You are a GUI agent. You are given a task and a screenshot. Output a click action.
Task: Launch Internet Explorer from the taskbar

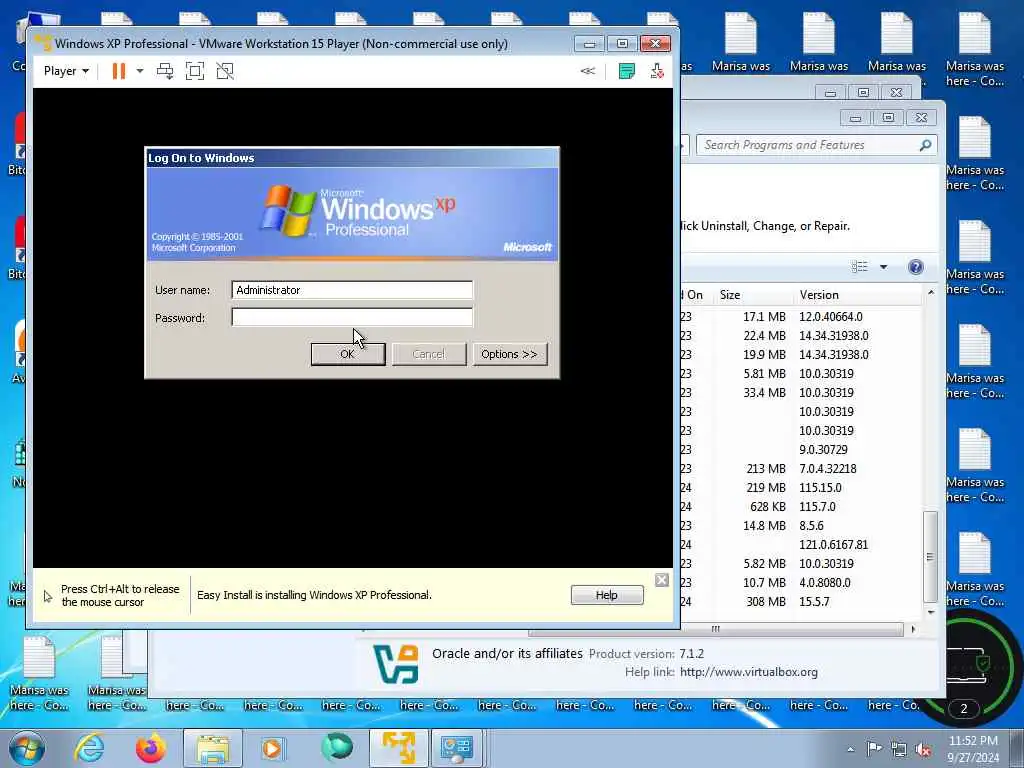pyautogui.click(x=89, y=748)
